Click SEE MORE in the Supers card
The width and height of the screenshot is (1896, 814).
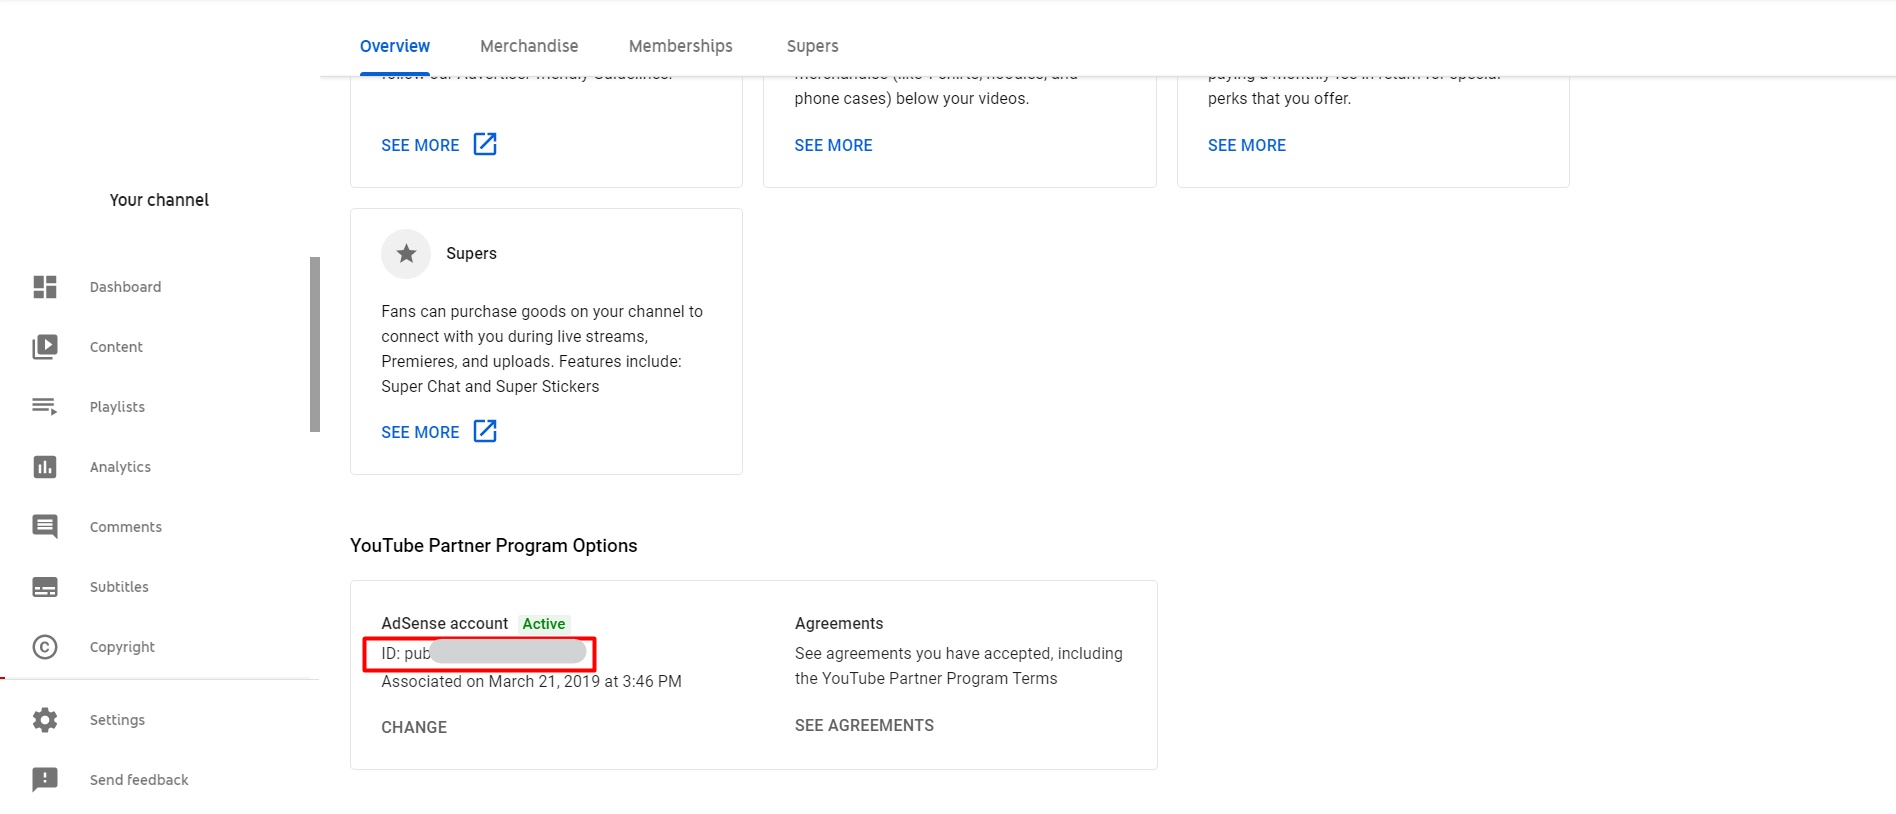420,432
